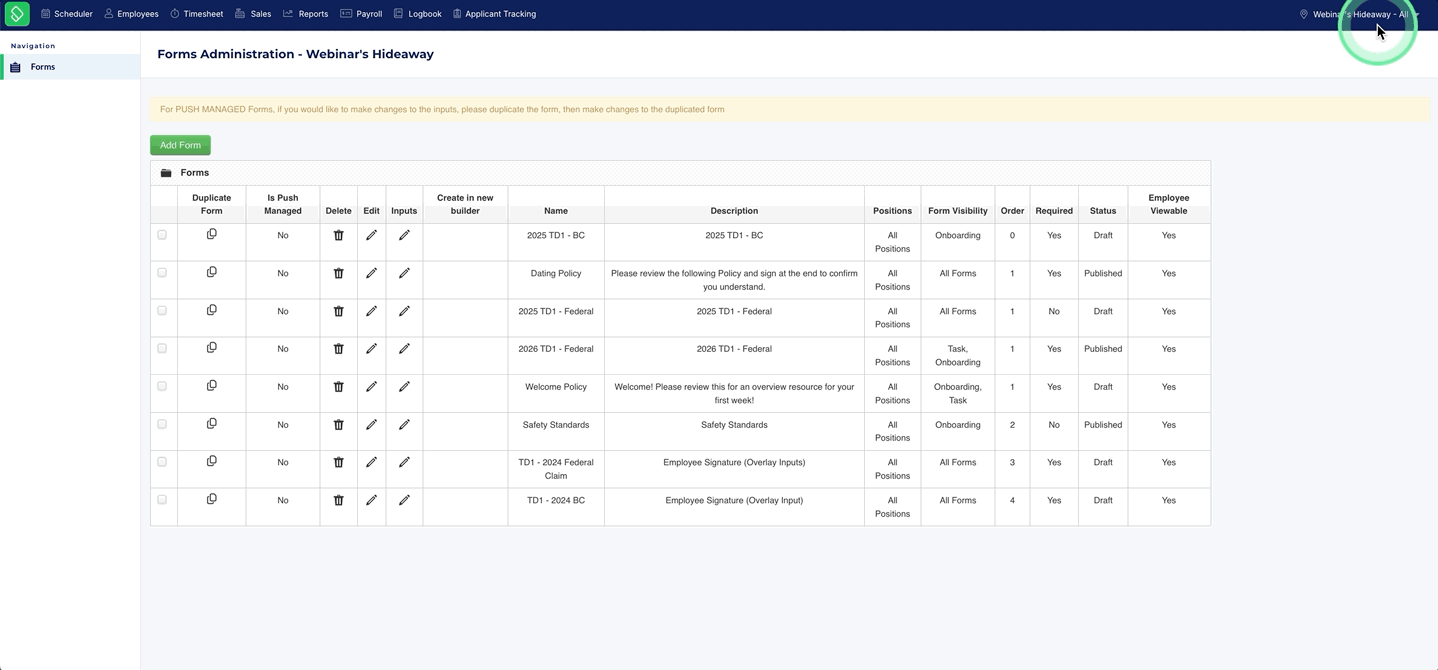Click the Add Form button

pyautogui.click(x=180, y=145)
